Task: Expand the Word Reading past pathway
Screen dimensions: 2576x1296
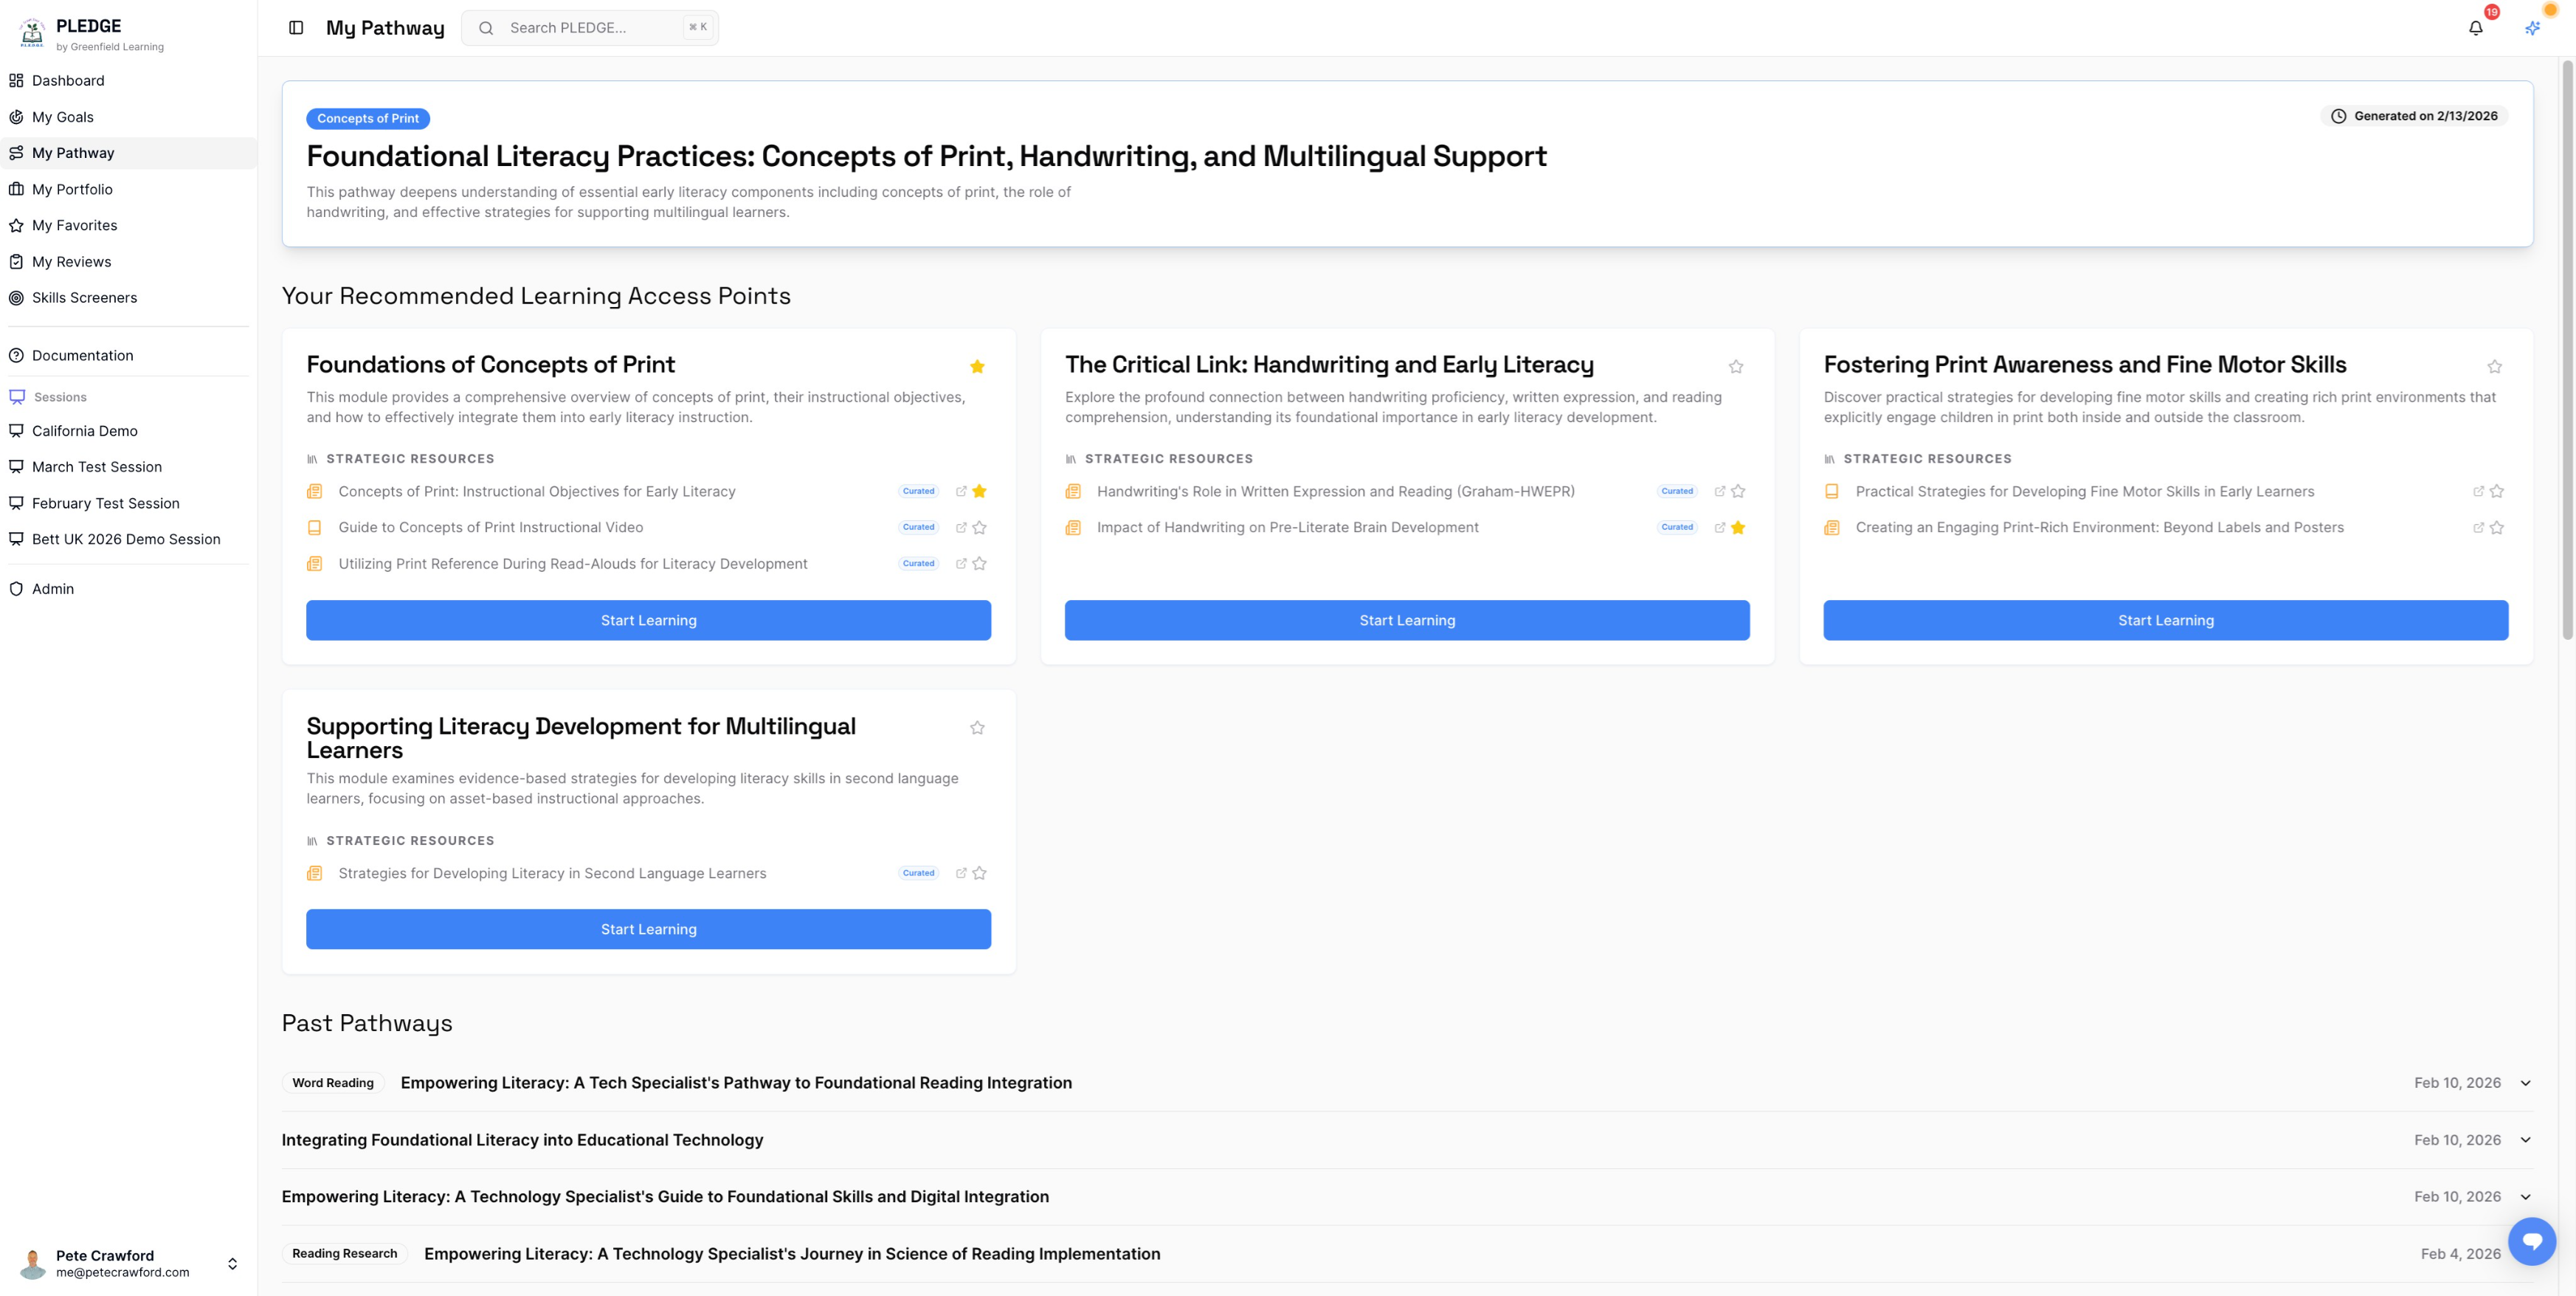Action: (2526, 1082)
